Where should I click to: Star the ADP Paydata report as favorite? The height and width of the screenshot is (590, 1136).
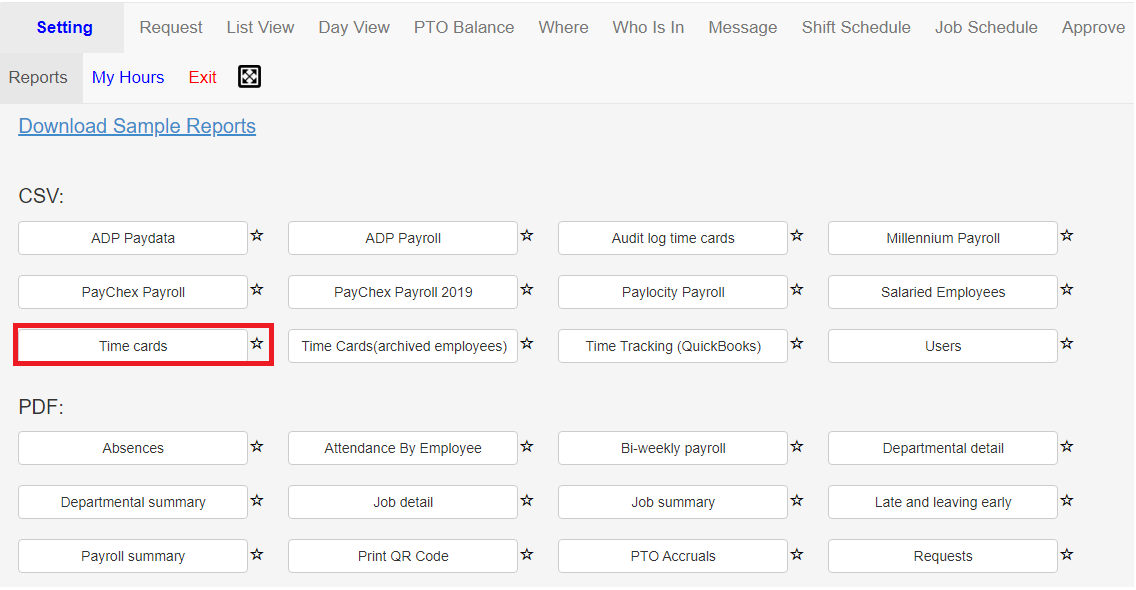(256, 236)
